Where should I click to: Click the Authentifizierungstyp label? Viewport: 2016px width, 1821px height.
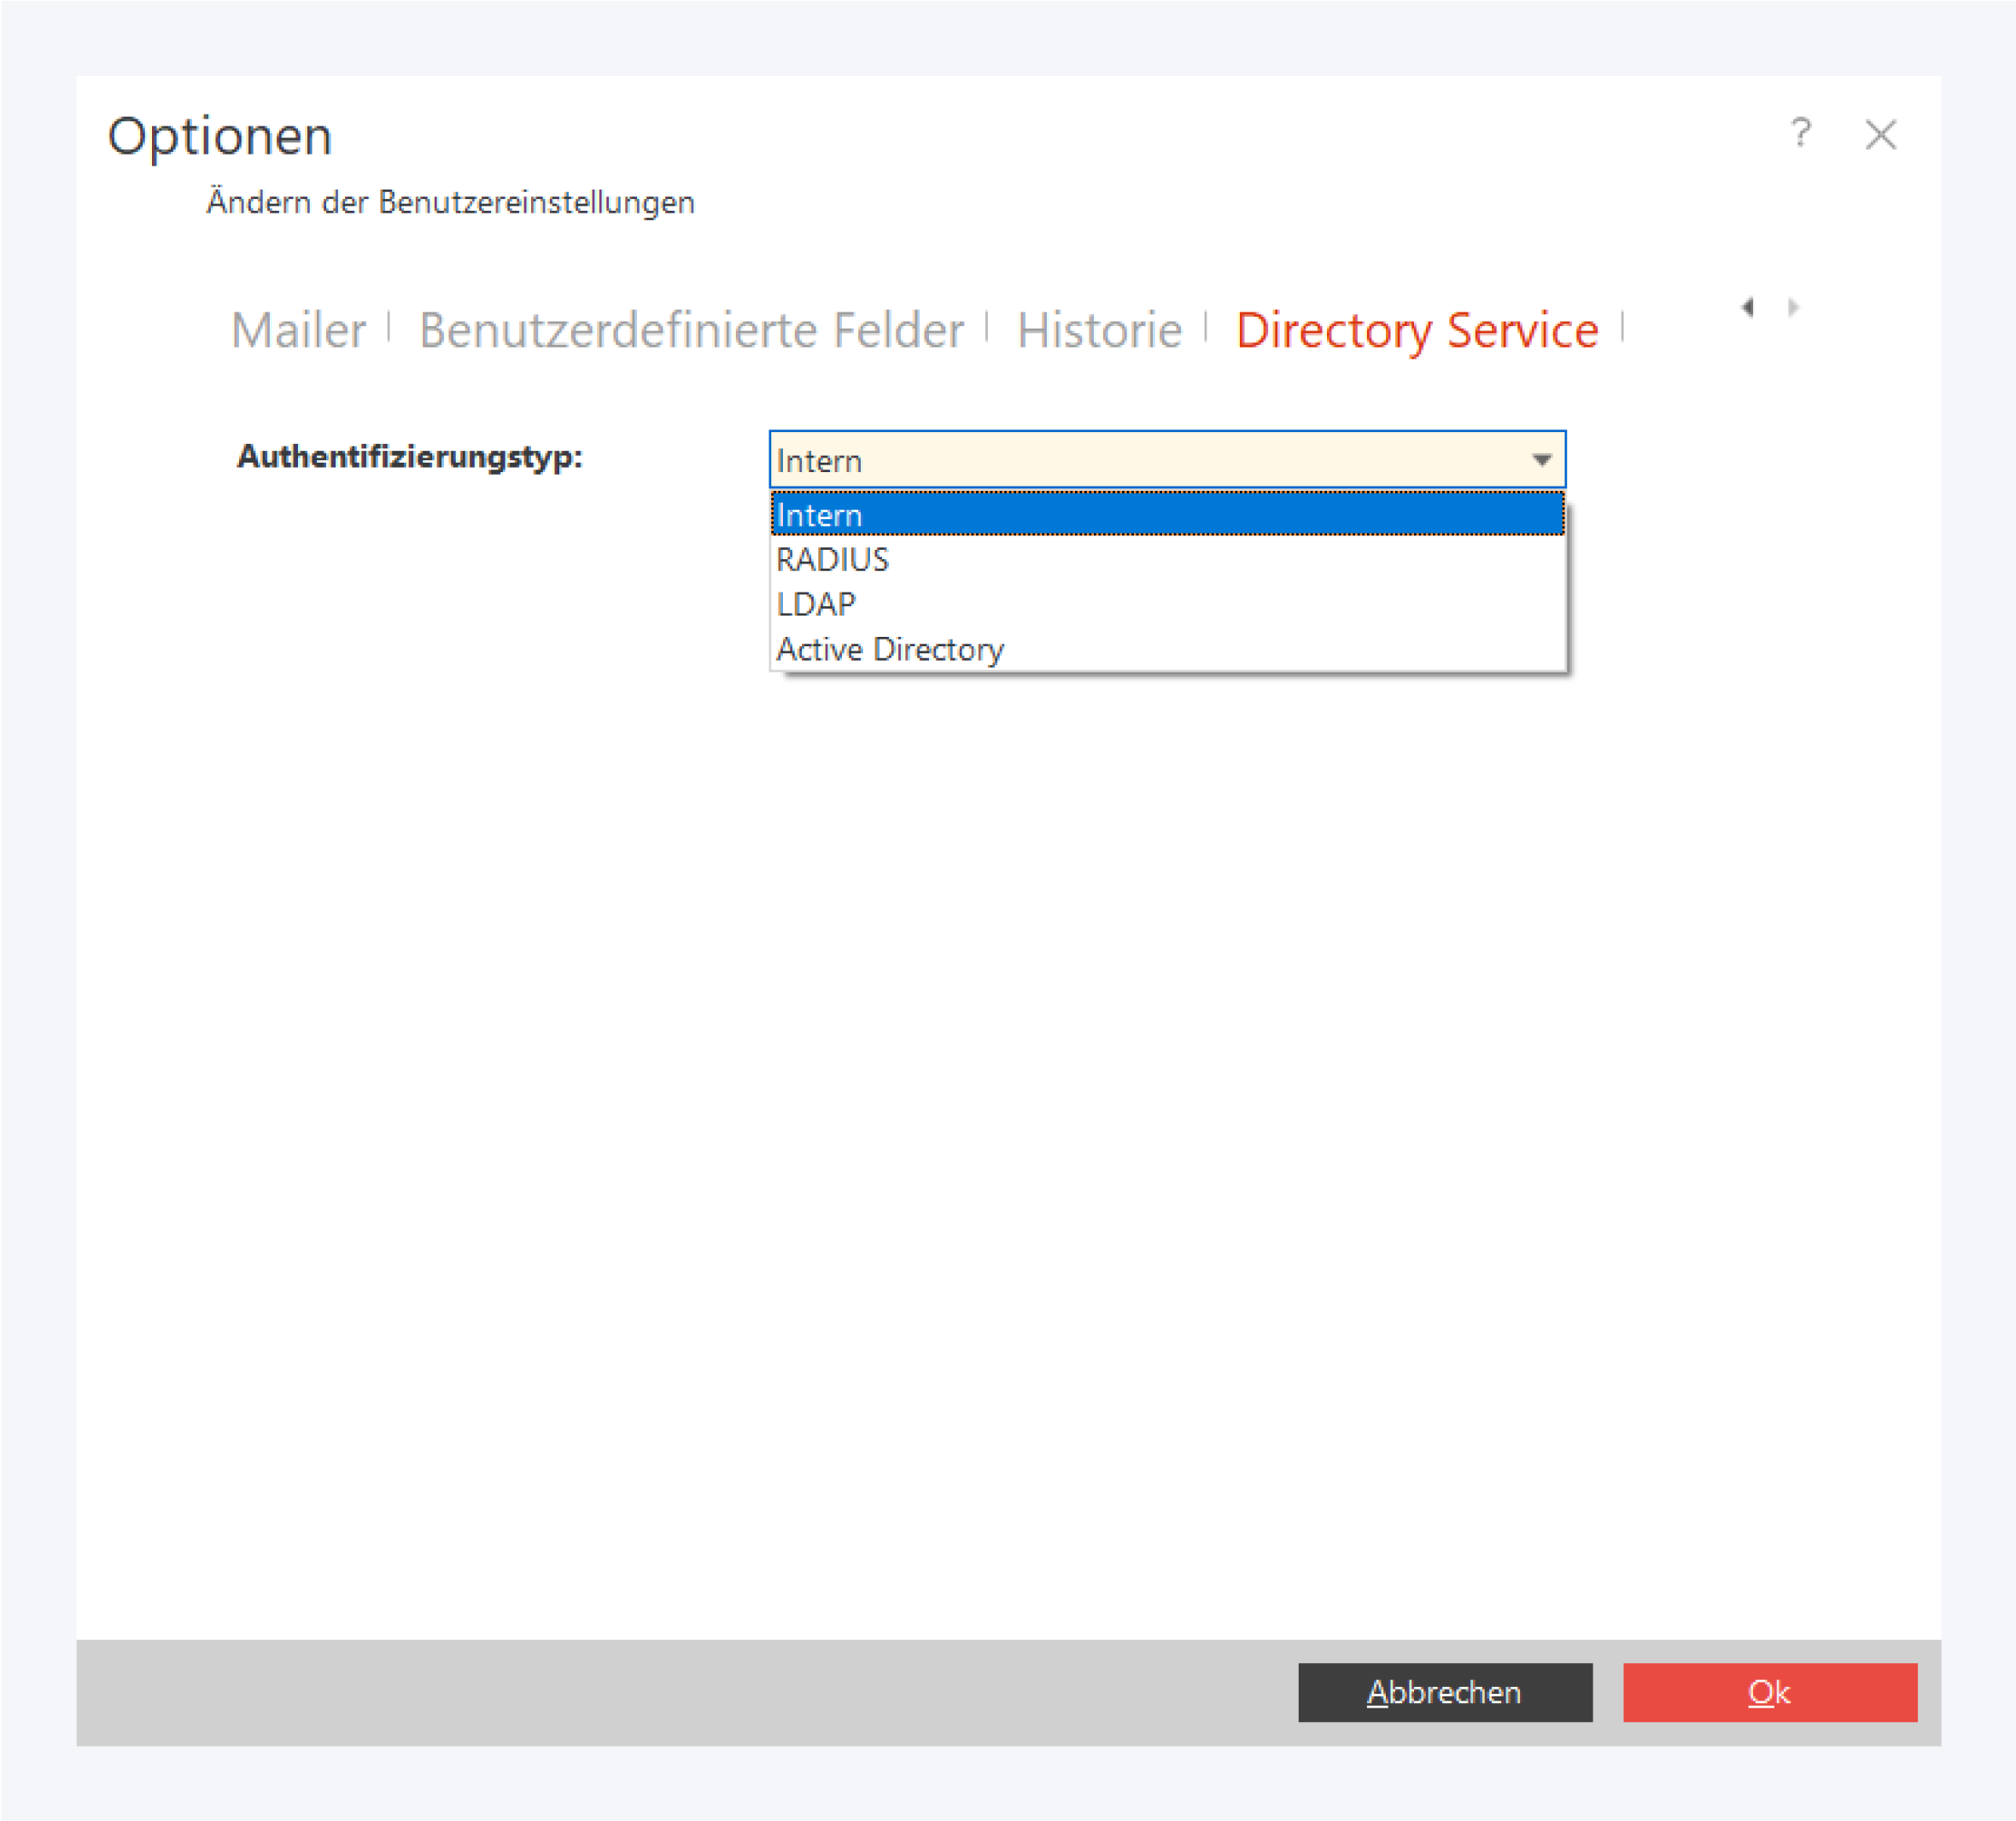click(409, 457)
